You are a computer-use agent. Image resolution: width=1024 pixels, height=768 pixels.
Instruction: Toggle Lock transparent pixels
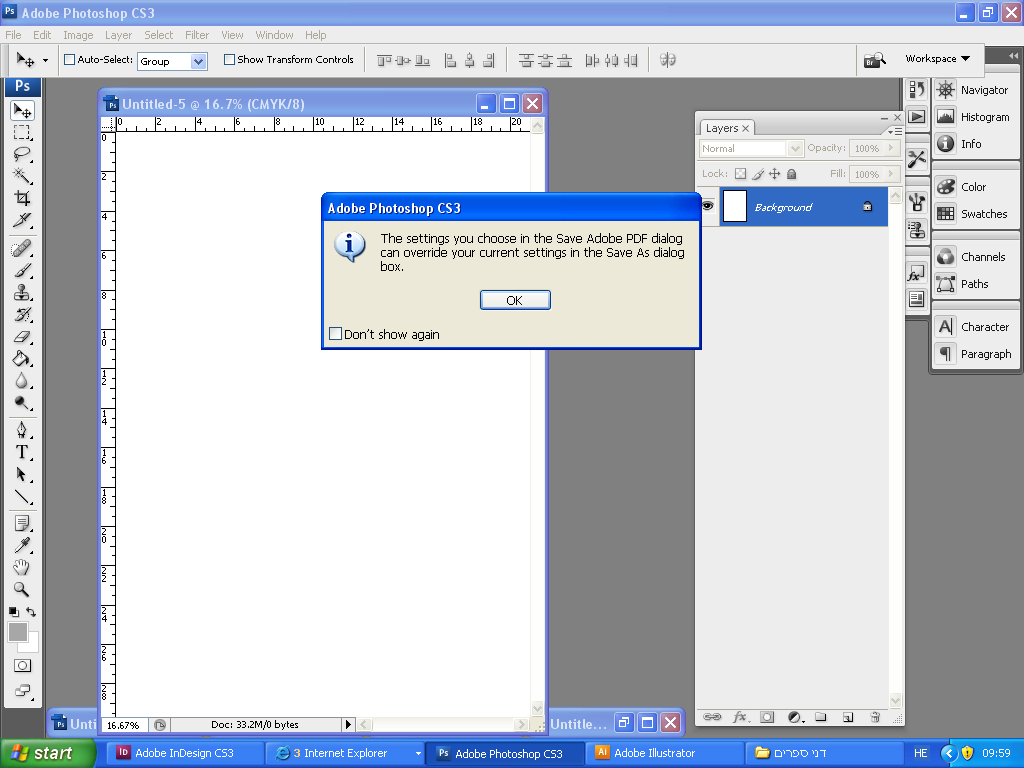coord(741,174)
